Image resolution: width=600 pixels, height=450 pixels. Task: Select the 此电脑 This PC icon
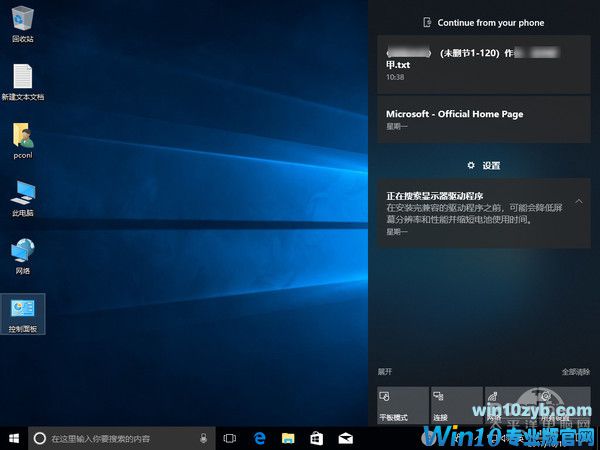(23, 198)
